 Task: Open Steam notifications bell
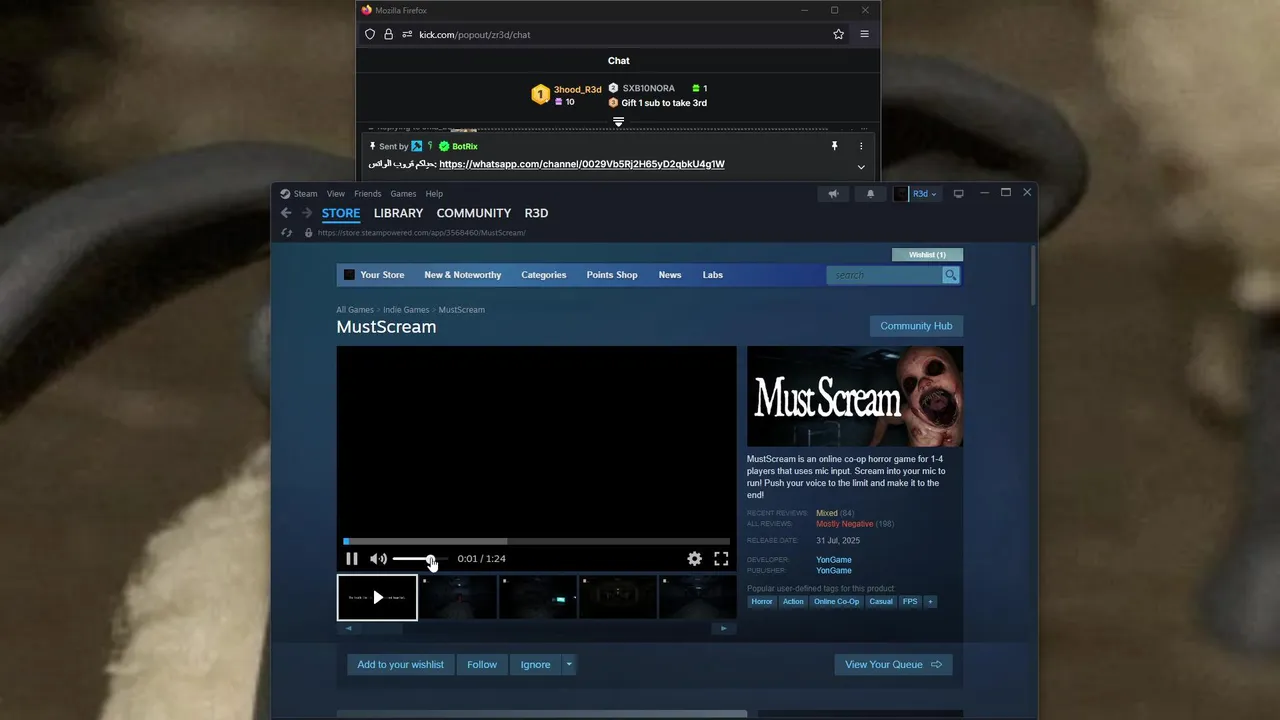(x=870, y=194)
